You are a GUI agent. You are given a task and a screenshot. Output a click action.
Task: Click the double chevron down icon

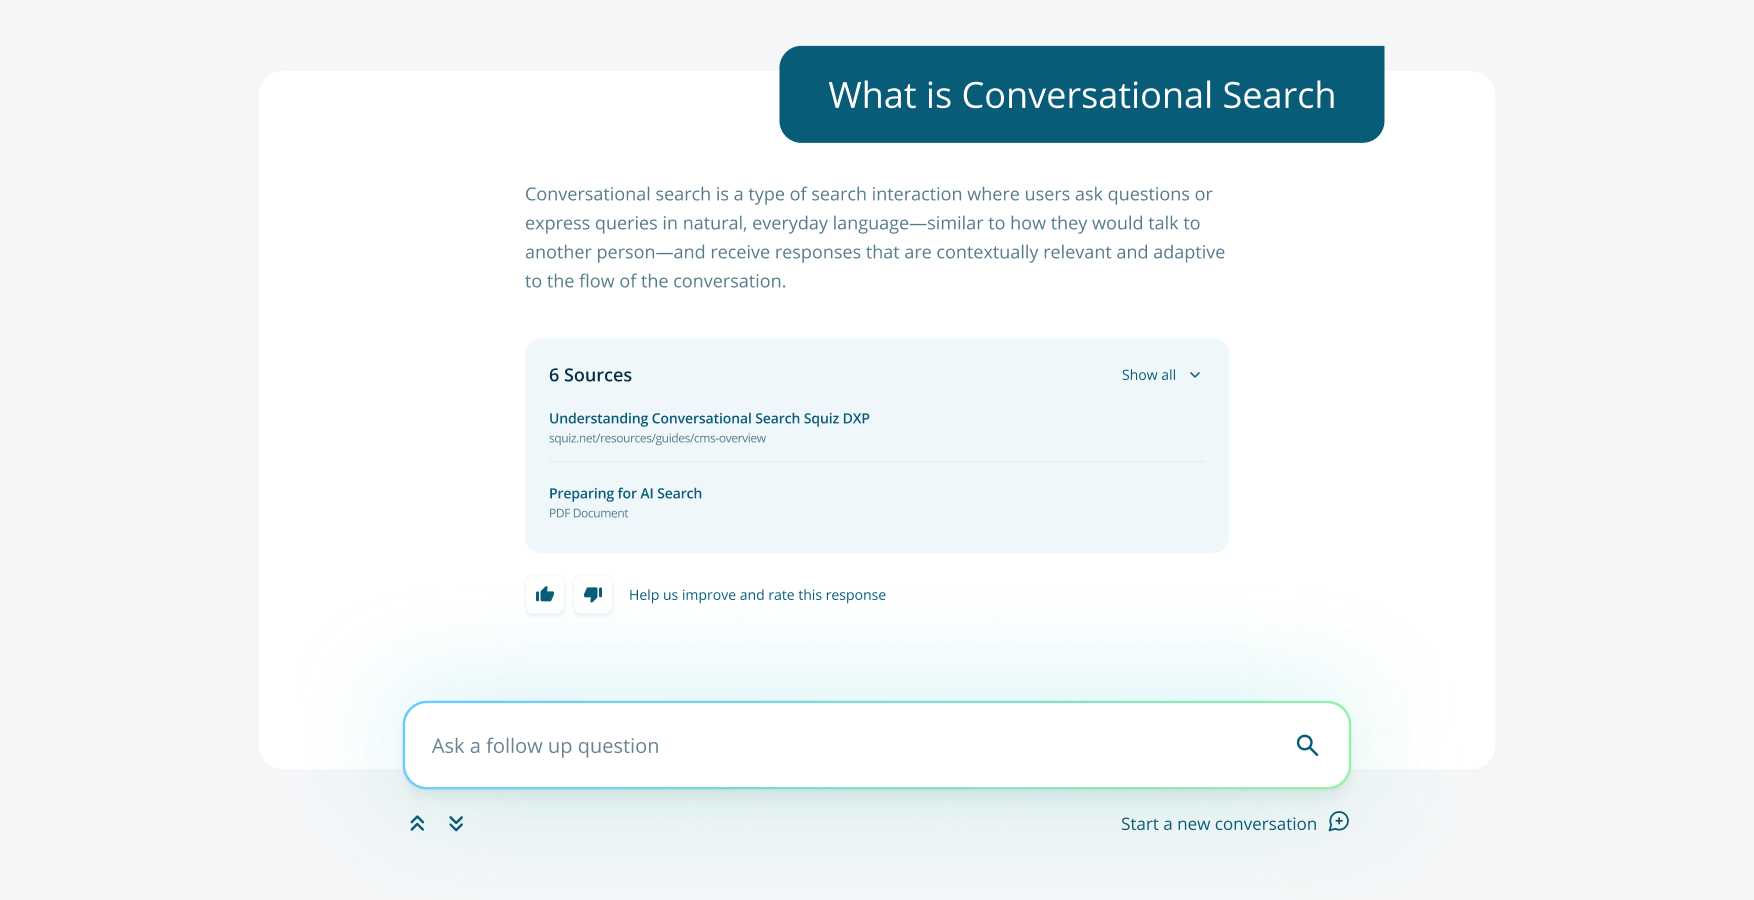point(456,823)
